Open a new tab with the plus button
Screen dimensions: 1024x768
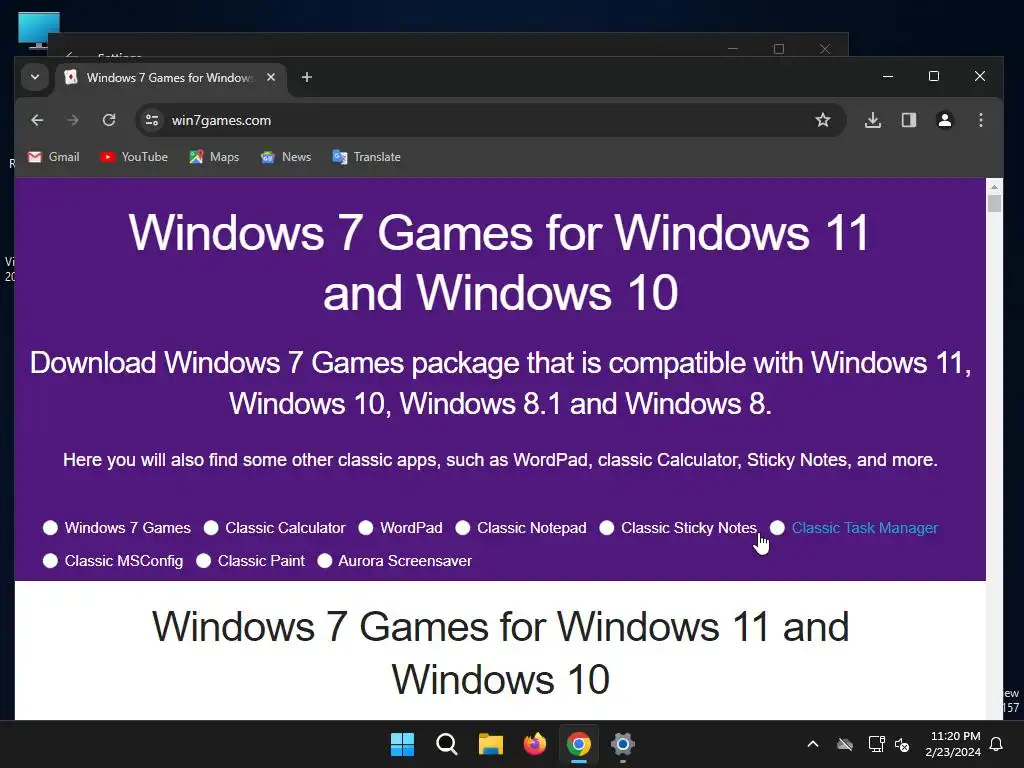pos(306,77)
